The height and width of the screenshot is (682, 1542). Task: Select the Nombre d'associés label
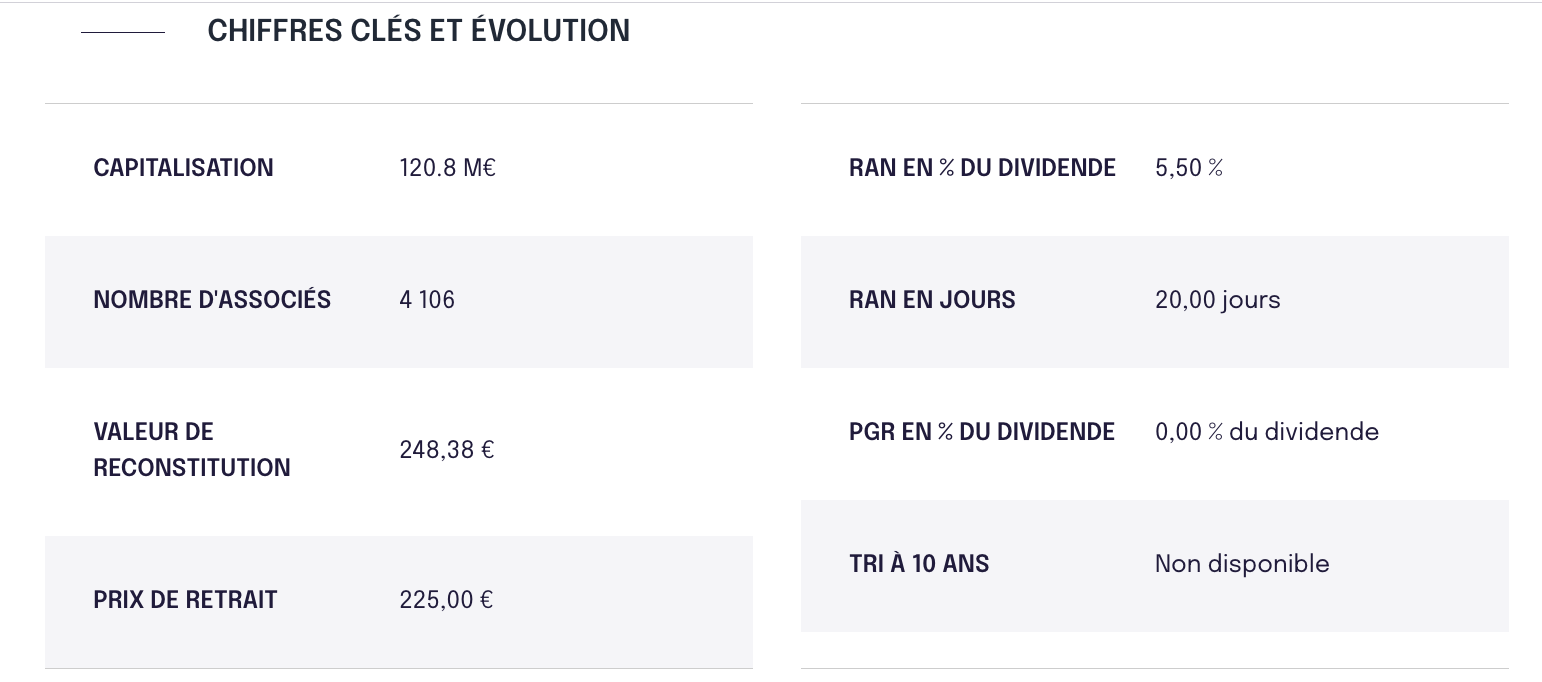(212, 300)
